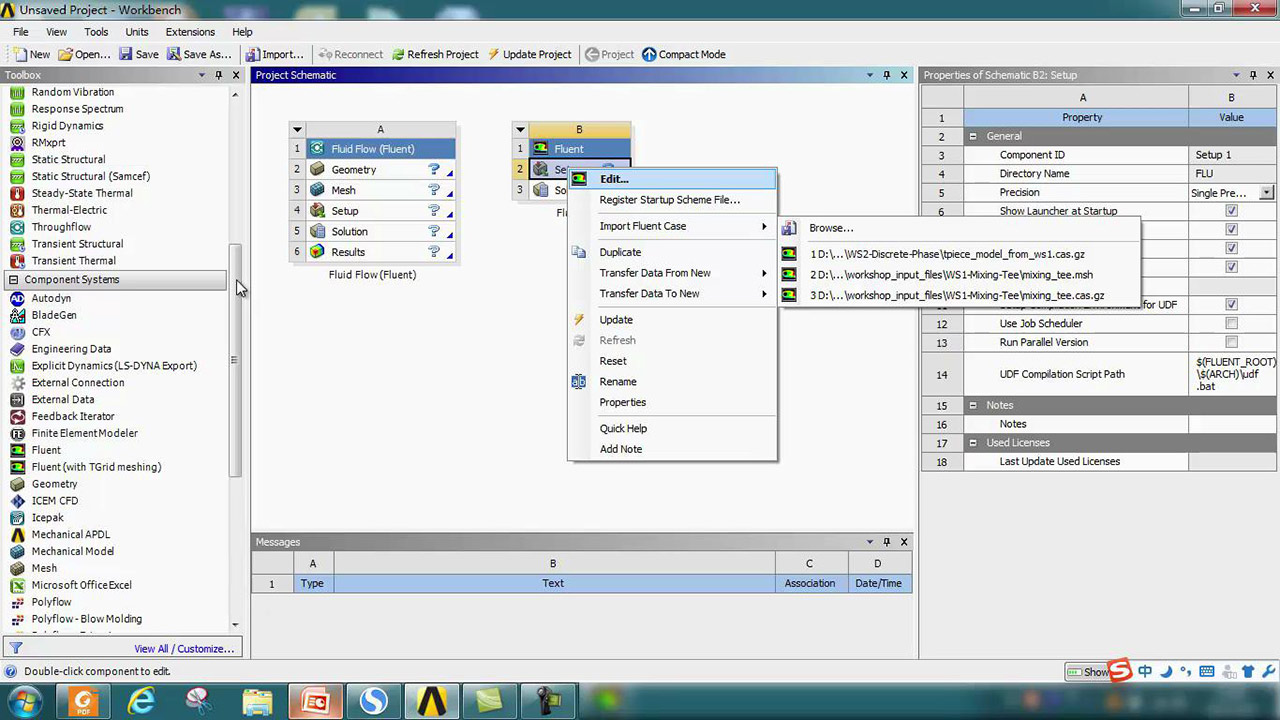
Task: Click the Refresh Project toolbar button
Action: [435, 54]
